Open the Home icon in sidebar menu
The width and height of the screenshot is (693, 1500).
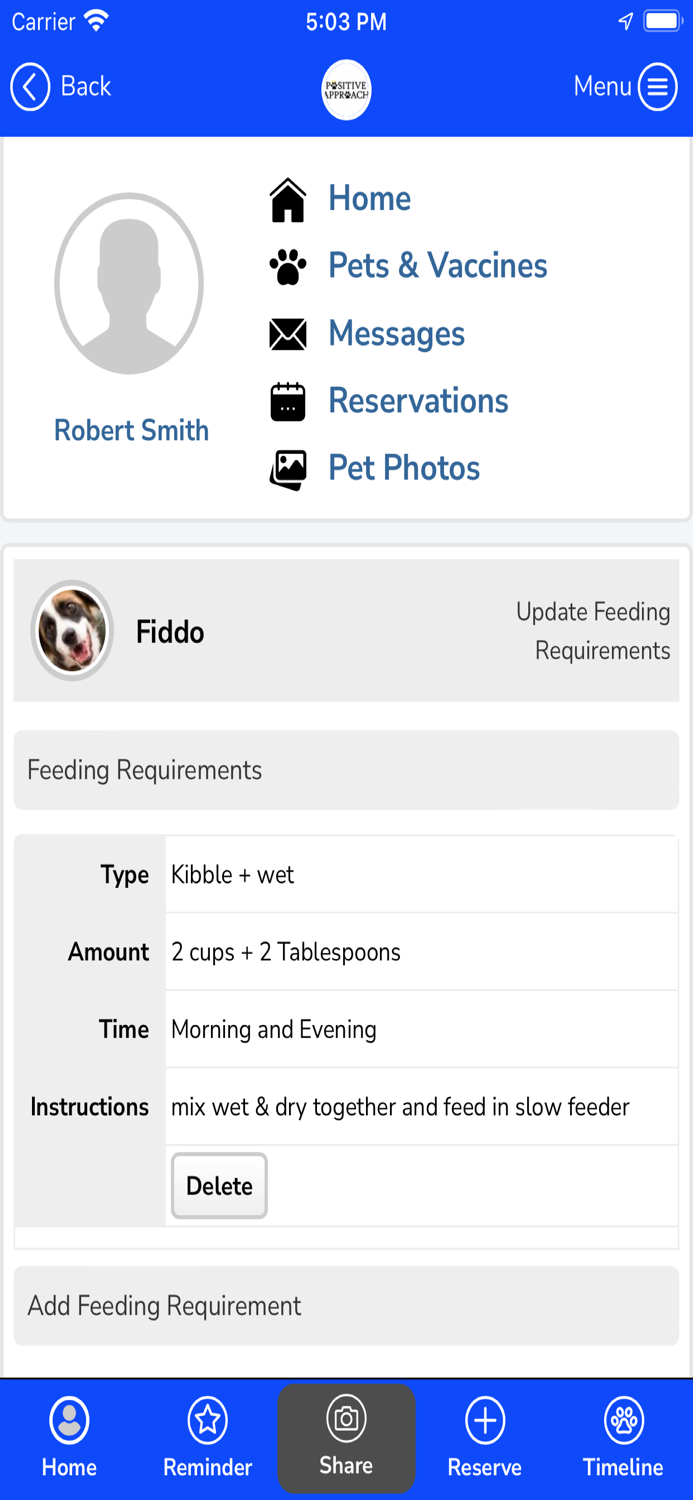point(288,198)
